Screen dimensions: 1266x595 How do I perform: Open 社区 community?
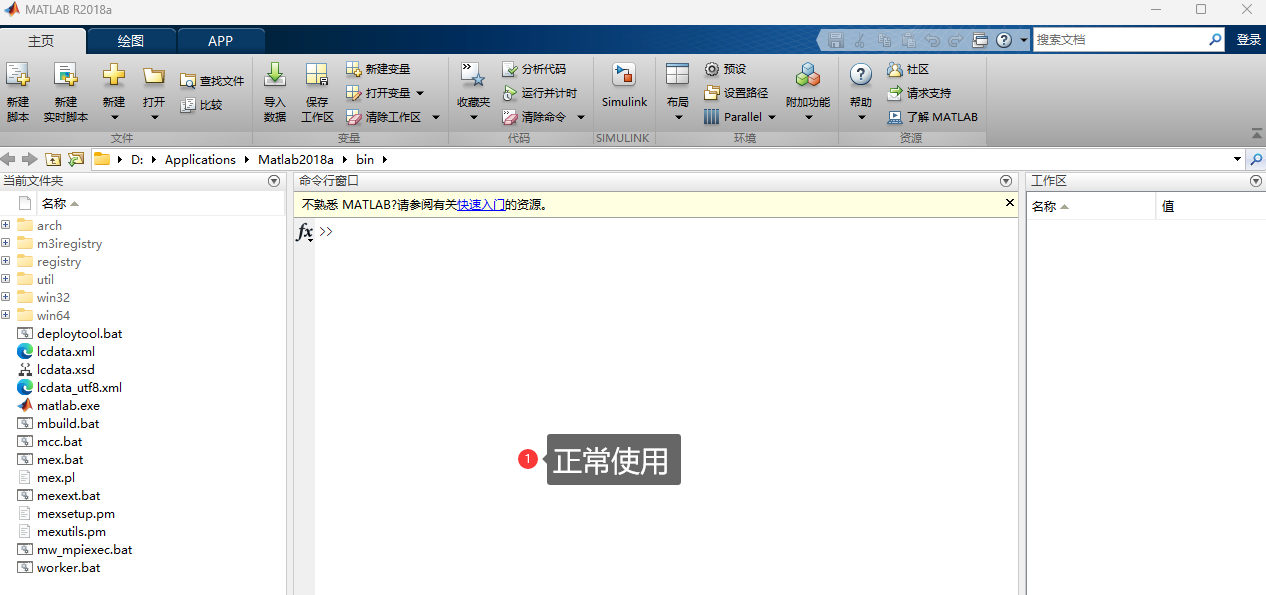908,69
